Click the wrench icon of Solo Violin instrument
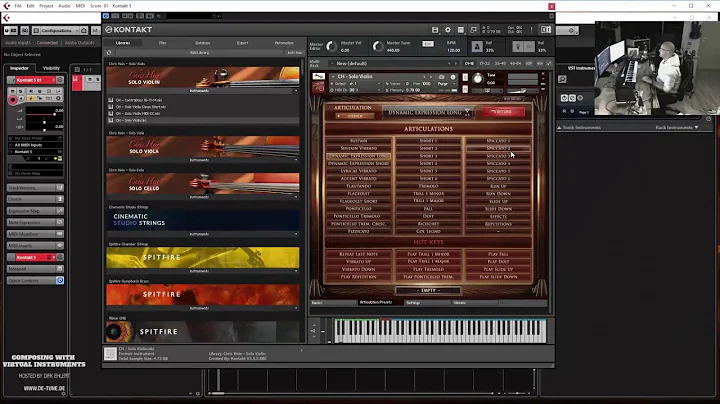The height and width of the screenshot is (404, 720). pyautogui.click(x=319, y=77)
